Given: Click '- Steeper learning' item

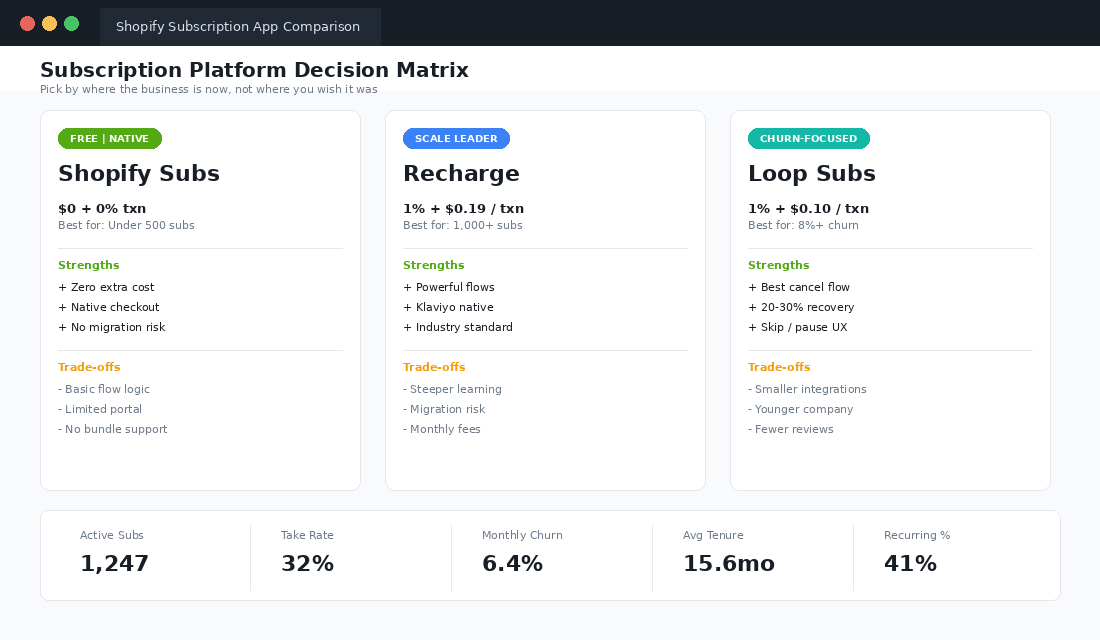Looking at the screenshot, I should pyautogui.click(x=452, y=389).
